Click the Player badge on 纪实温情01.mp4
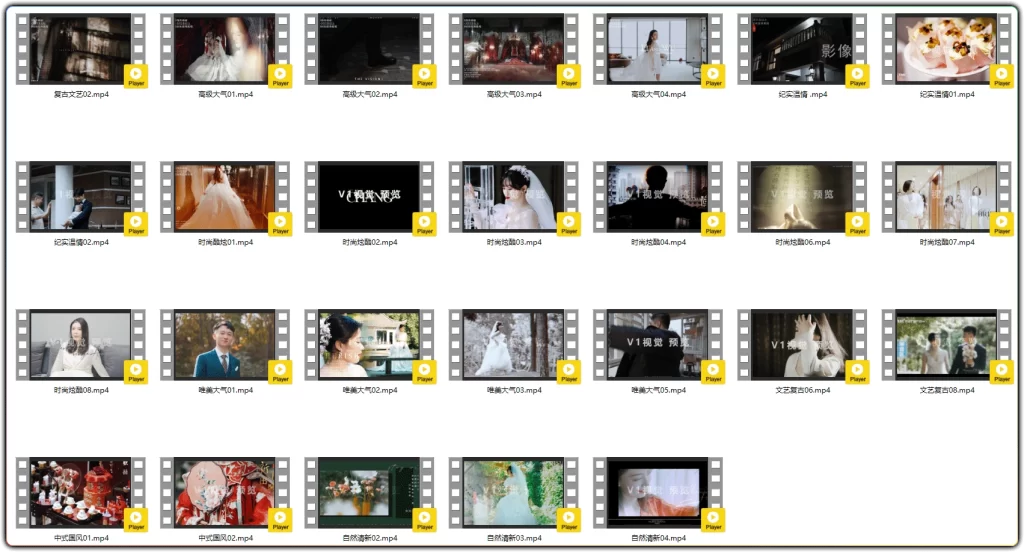1024x552 pixels. [x=1002, y=76]
